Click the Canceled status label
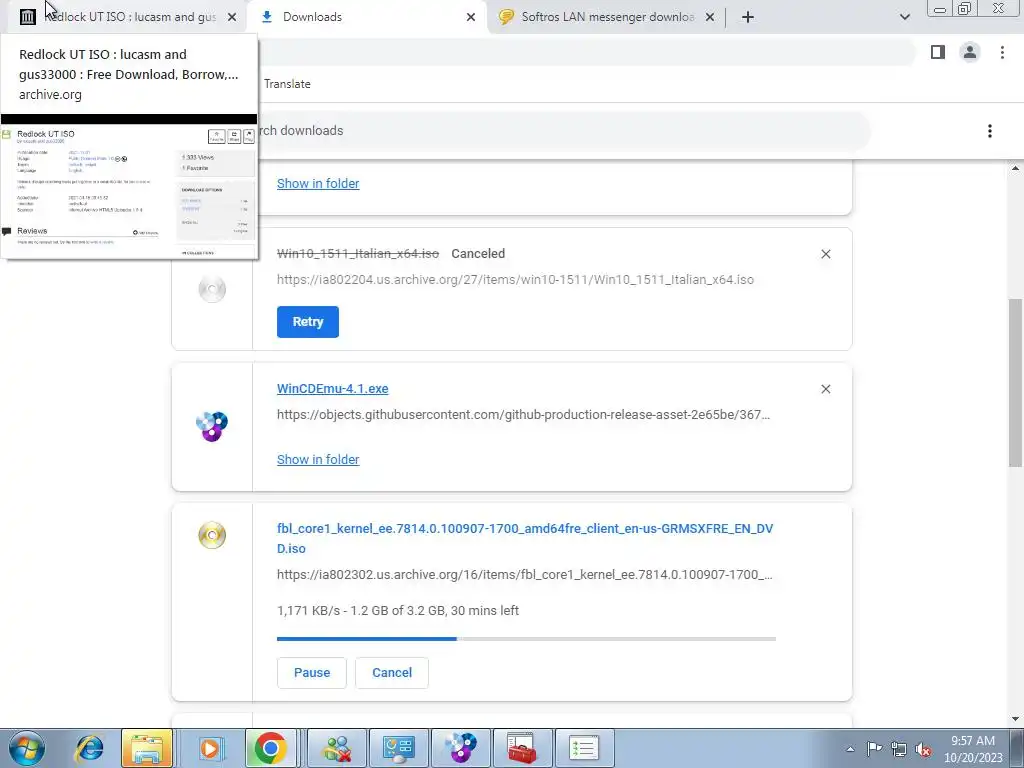Screen dimensions: 1024x768 pos(478,253)
